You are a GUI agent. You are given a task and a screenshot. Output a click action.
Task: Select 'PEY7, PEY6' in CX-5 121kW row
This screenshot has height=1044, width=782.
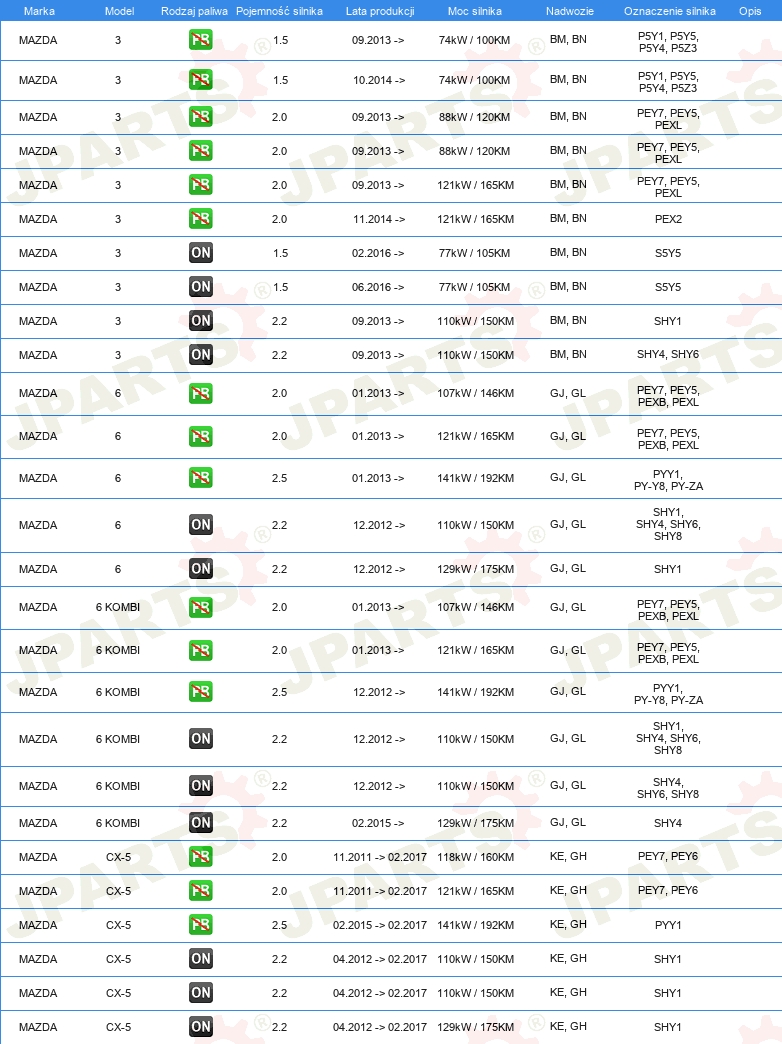(x=668, y=890)
